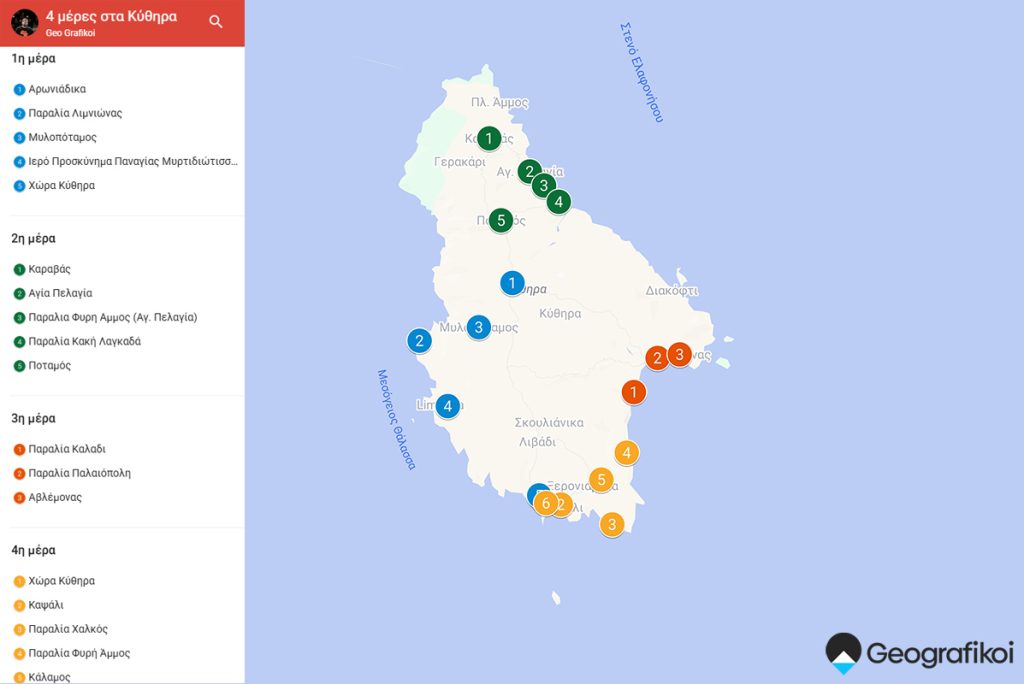Click blue map marker number 2
Viewport: 1024px width, 684px height.
(x=419, y=340)
